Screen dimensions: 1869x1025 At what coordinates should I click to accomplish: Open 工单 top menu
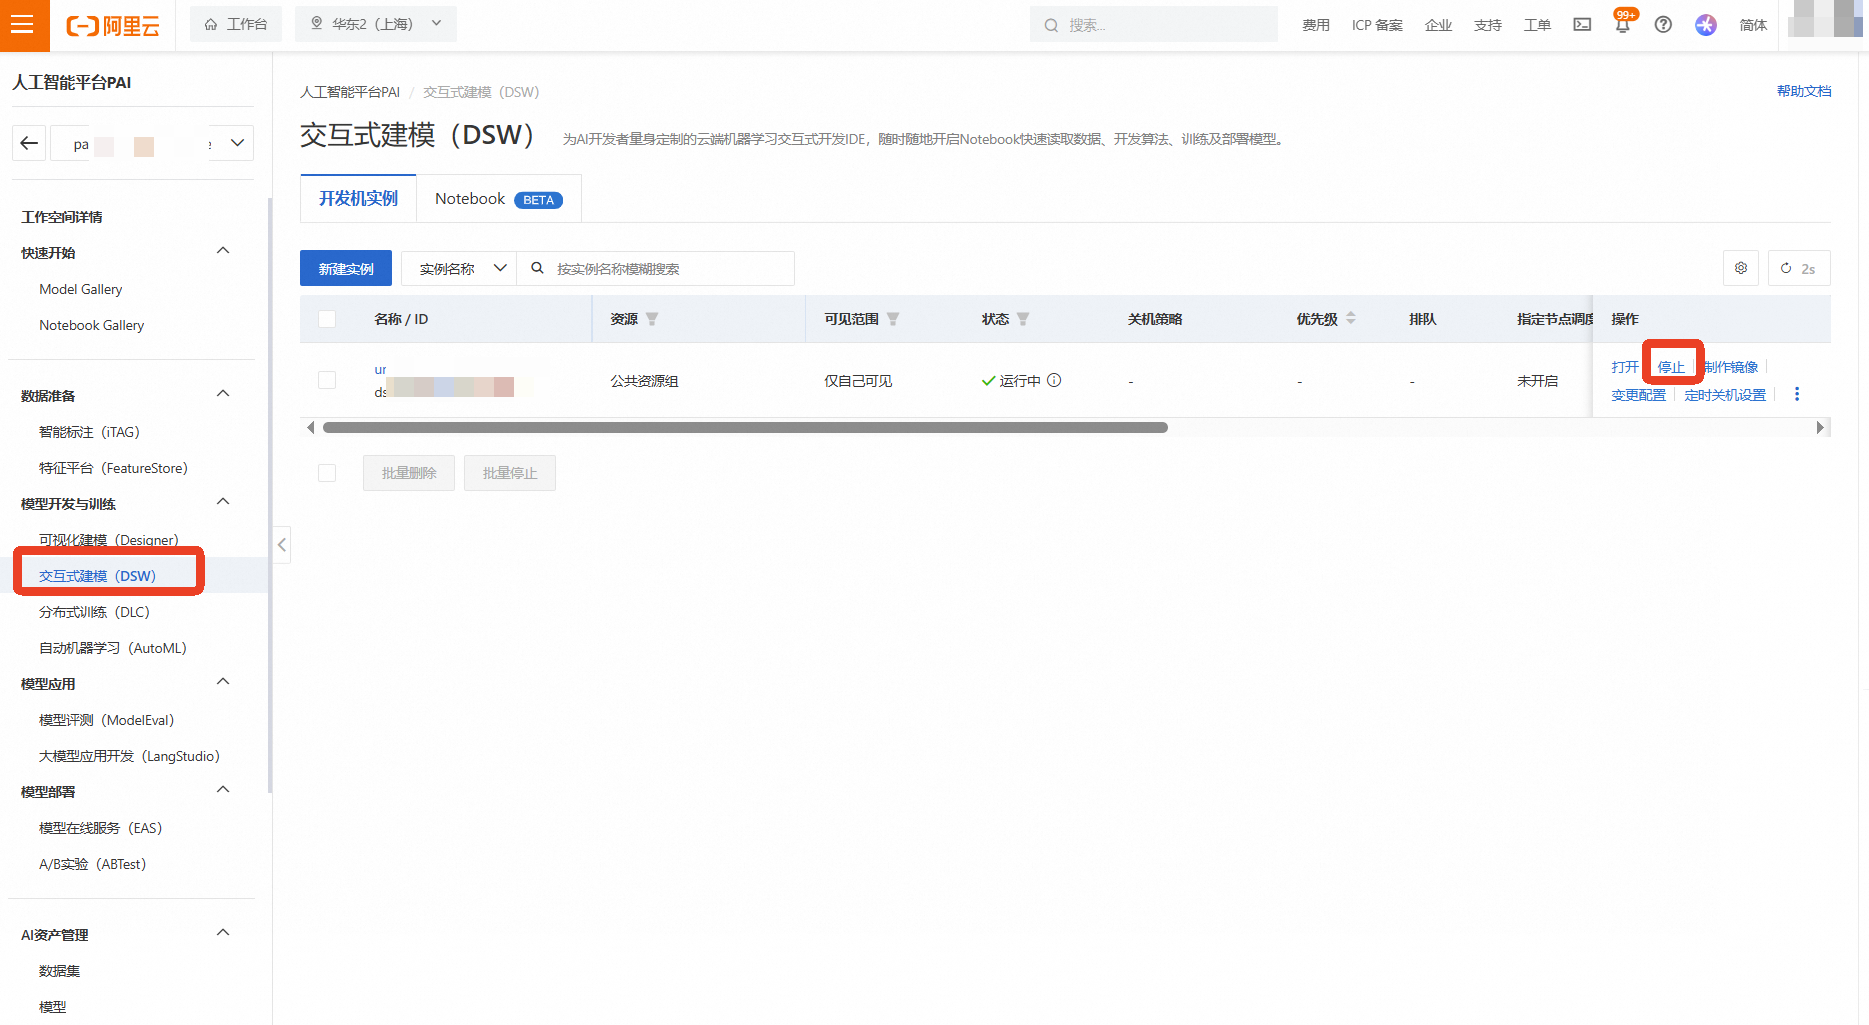click(1537, 25)
